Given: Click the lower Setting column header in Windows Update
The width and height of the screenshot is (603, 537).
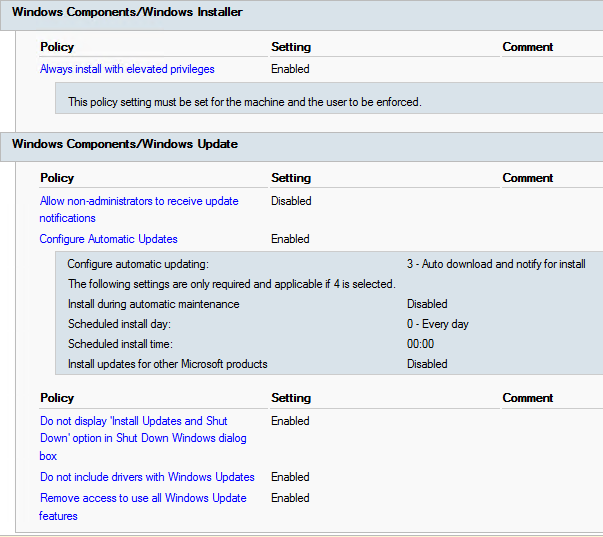Looking at the screenshot, I should [x=291, y=398].
